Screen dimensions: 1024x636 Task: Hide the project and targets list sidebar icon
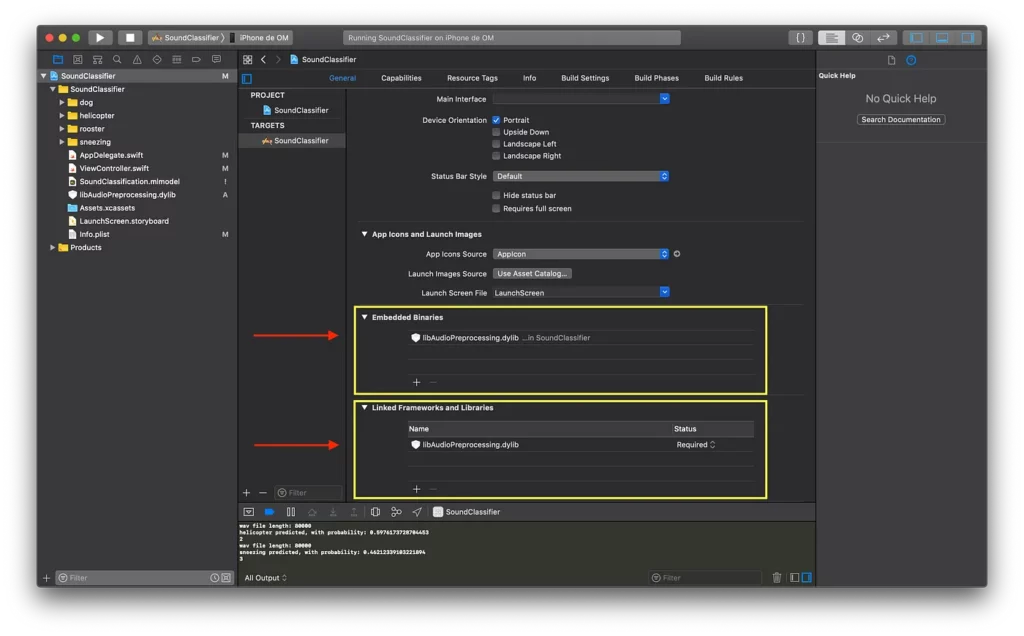click(247, 78)
